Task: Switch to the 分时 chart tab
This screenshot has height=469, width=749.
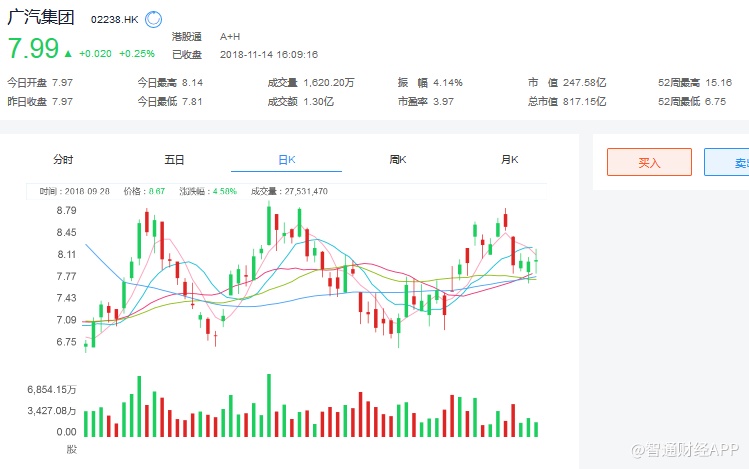Action: (x=63, y=160)
